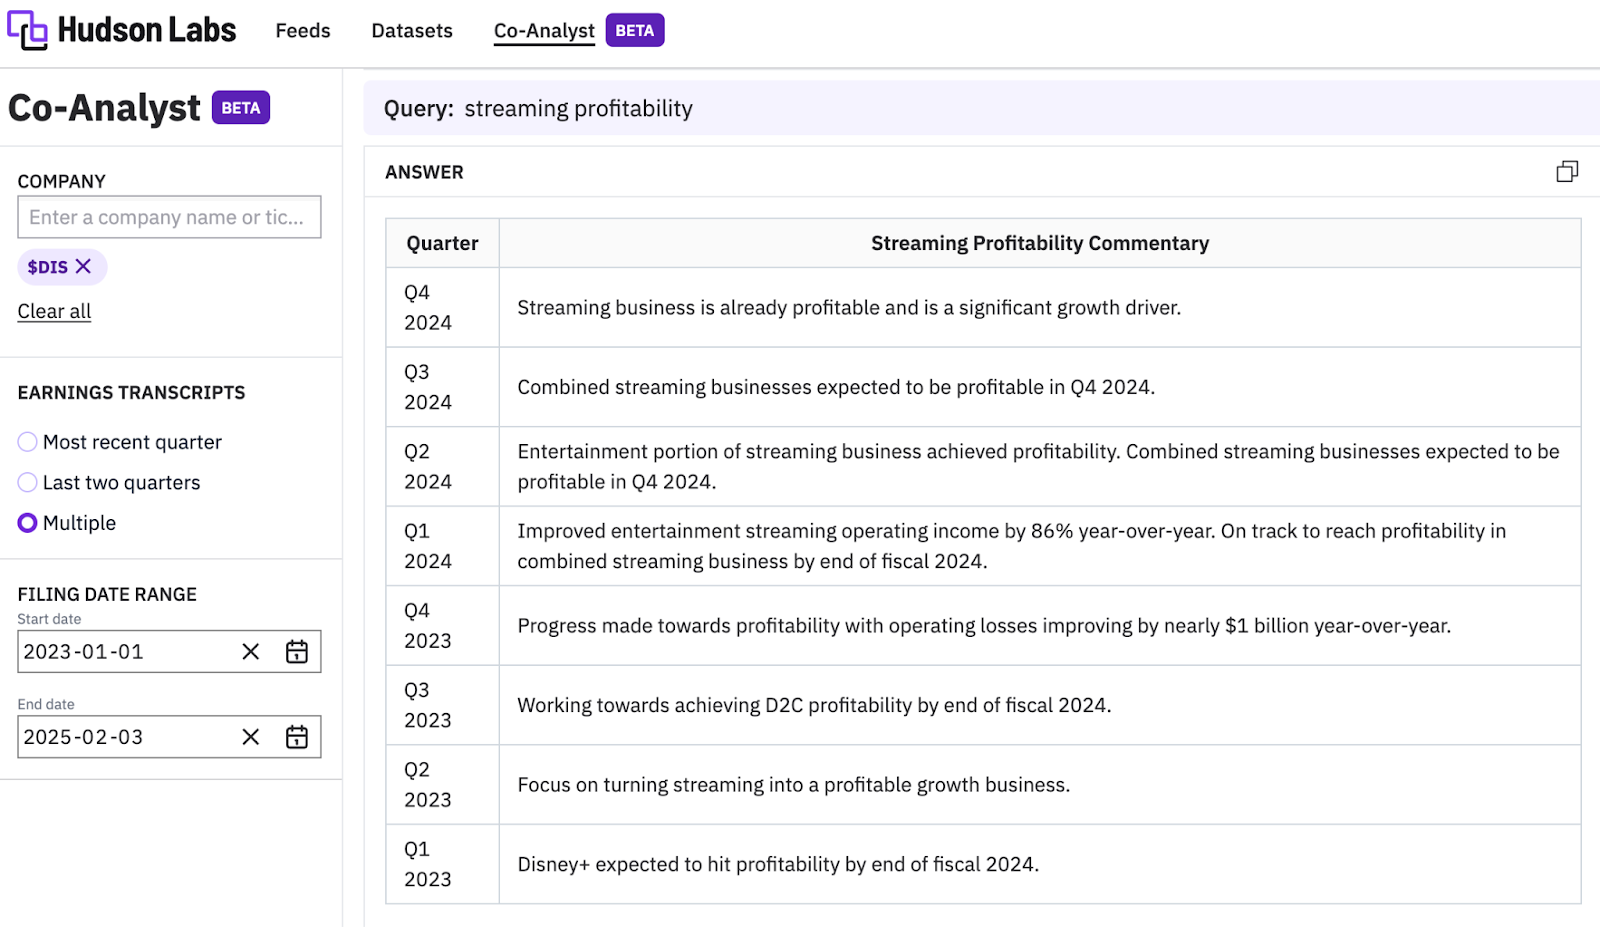Click the Hudson Labs logo icon
1600x927 pixels.
click(27, 30)
